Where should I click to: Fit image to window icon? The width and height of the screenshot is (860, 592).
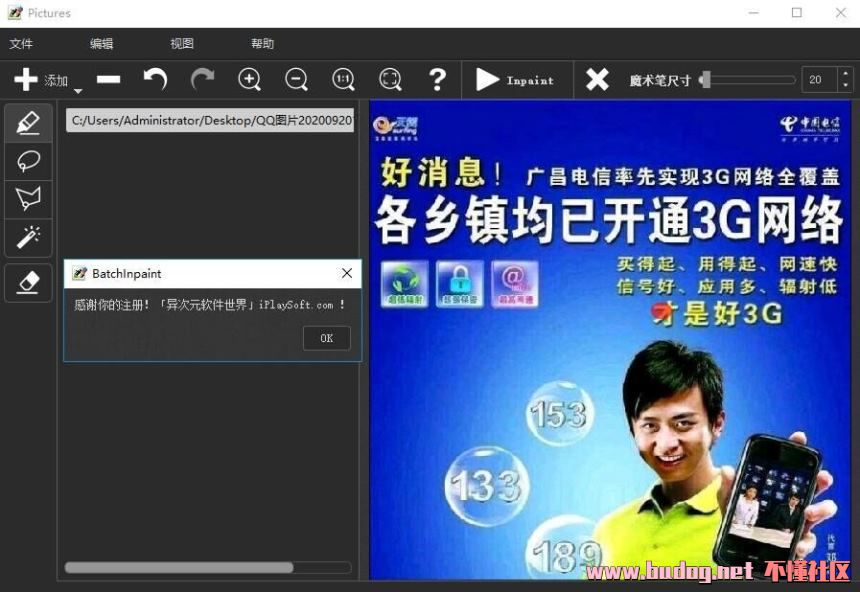(x=390, y=80)
